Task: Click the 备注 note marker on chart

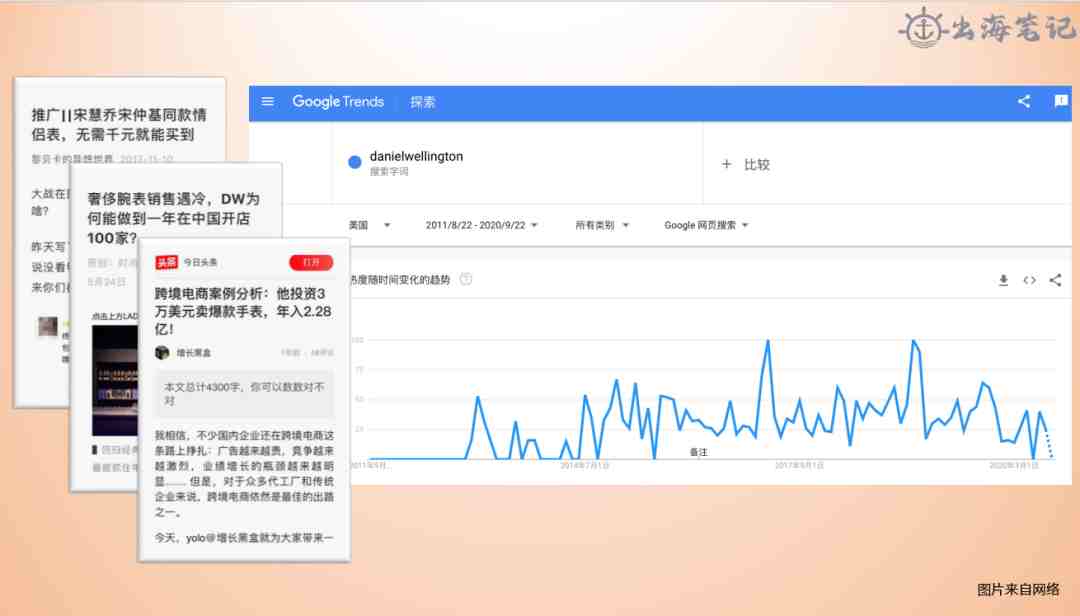Action: coord(698,453)
